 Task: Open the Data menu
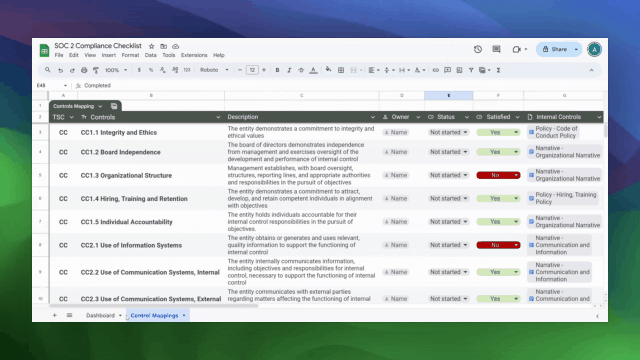(x=150, y=55)
